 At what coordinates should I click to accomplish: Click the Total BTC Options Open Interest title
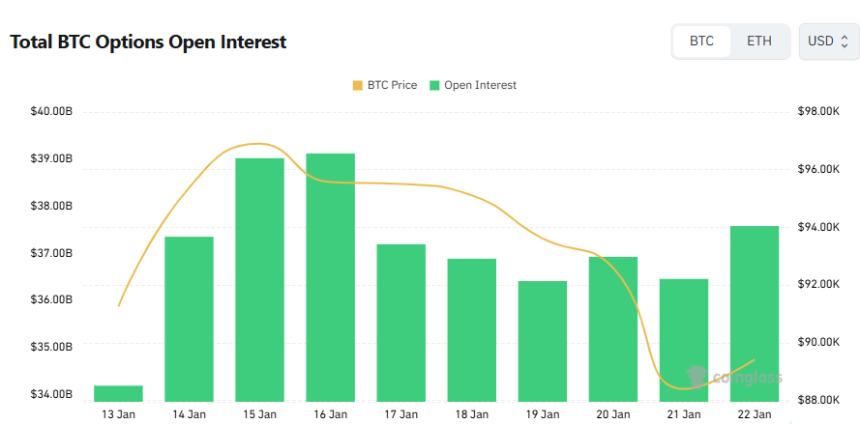[x=148, y=42]
